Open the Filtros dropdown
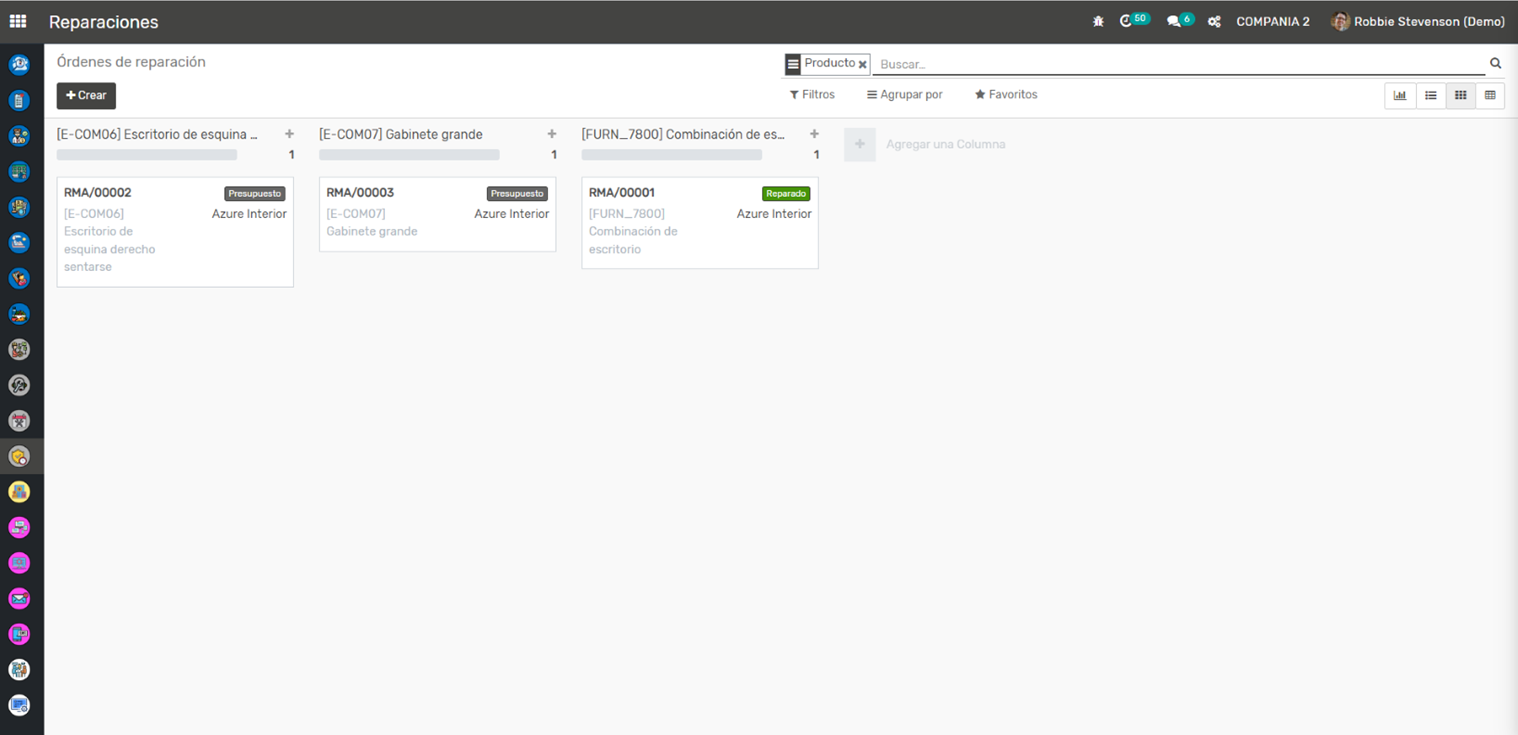 (812, 95)
